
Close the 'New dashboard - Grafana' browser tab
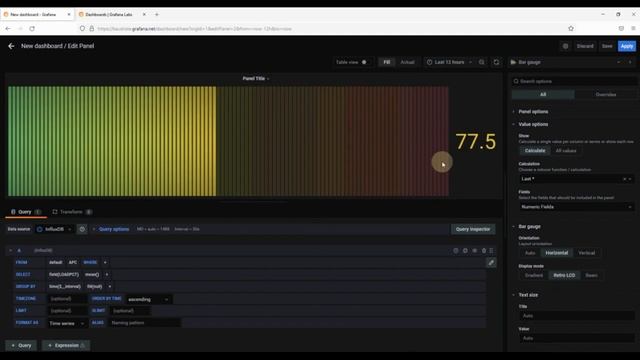click(69, 14)
